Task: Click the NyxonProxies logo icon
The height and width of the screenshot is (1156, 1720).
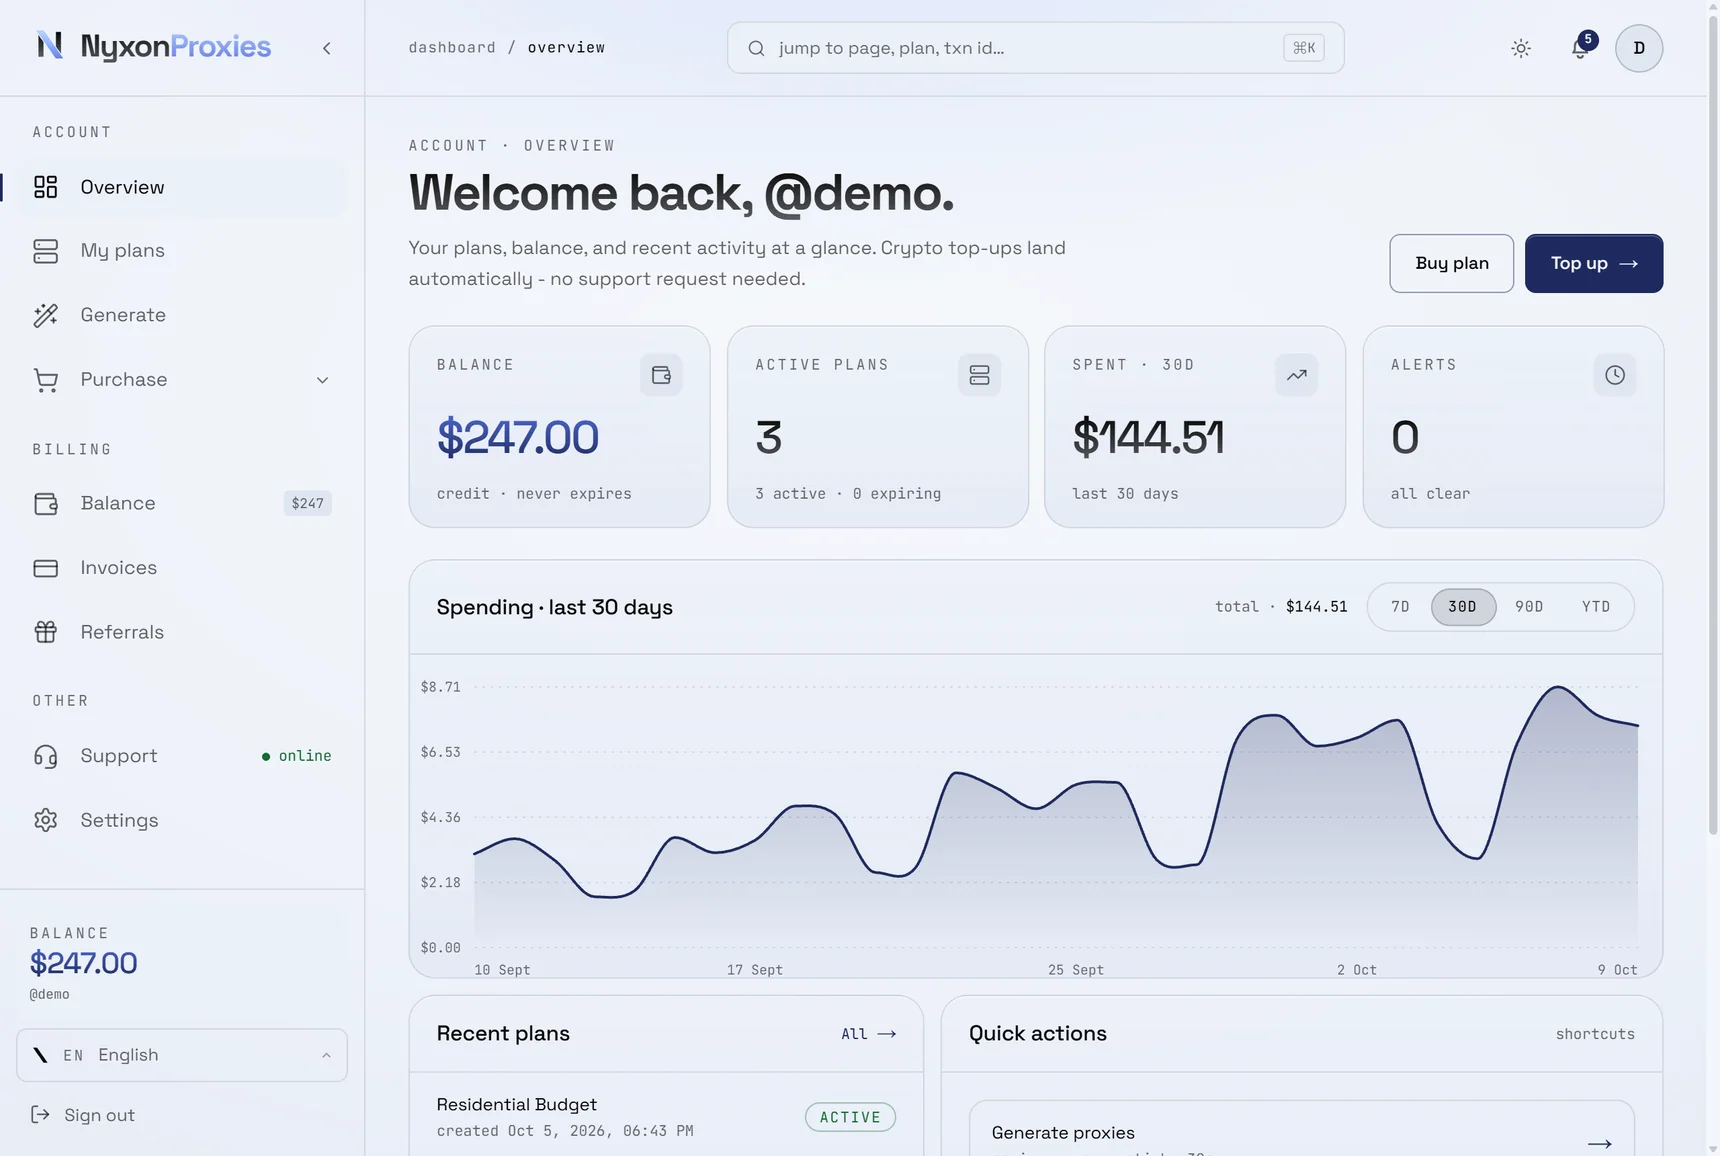Action: [x=49, y=46]
